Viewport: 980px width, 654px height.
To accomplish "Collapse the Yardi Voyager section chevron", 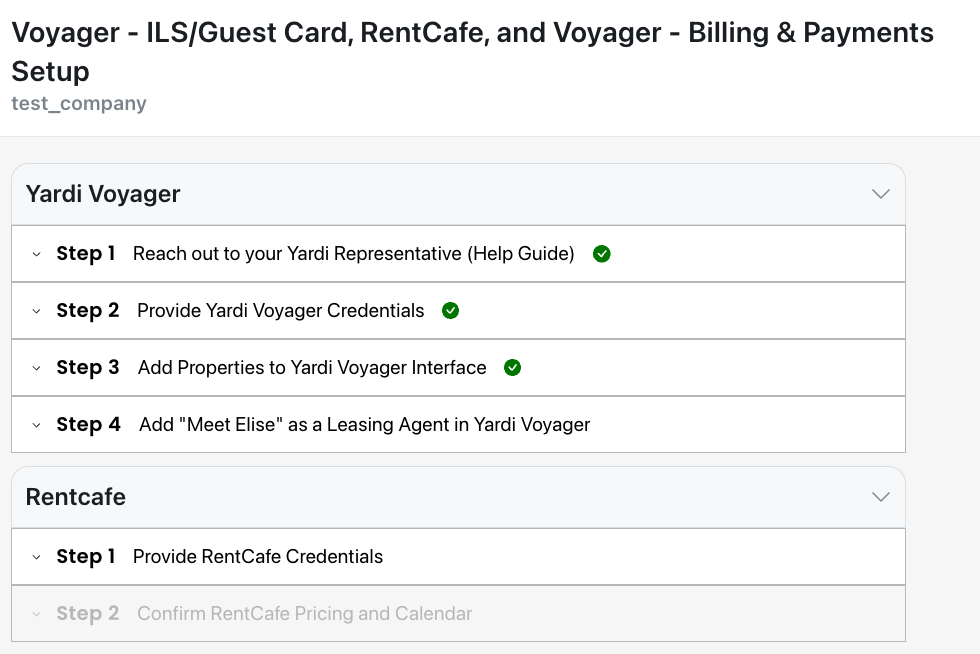I will point(881,194).
